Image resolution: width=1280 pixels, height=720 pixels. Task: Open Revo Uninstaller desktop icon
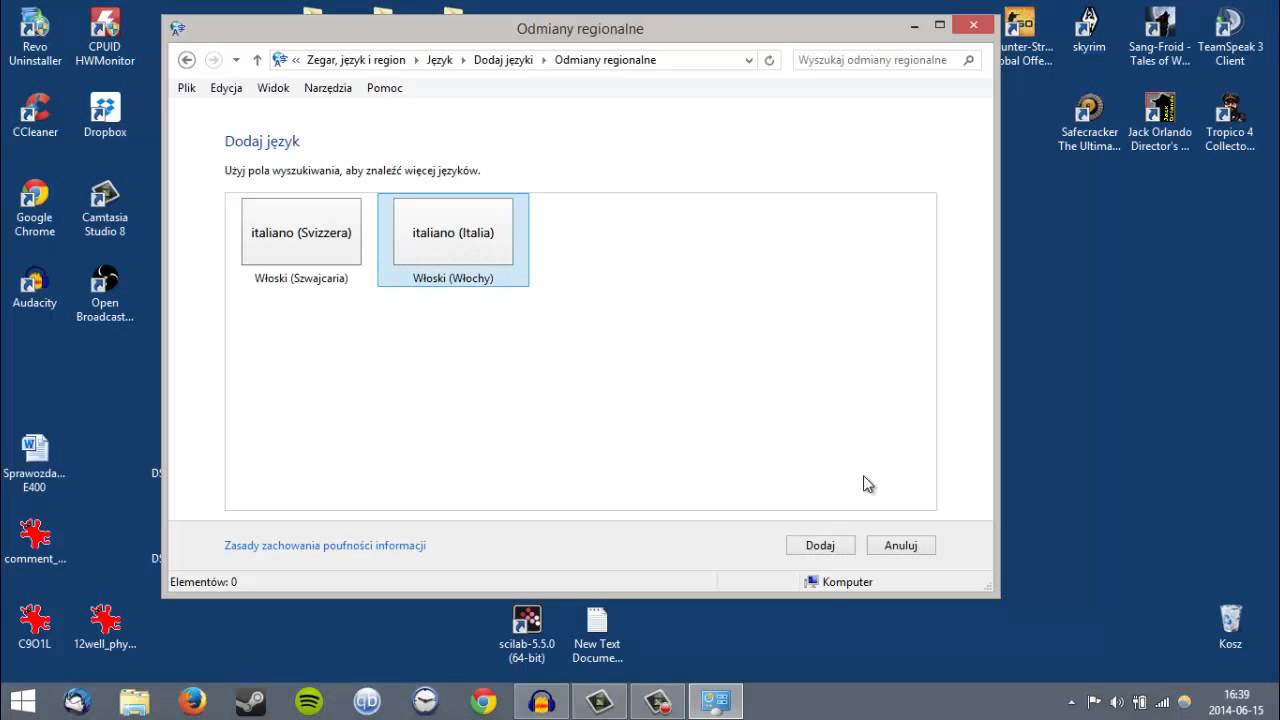click(x=35, y=38)
